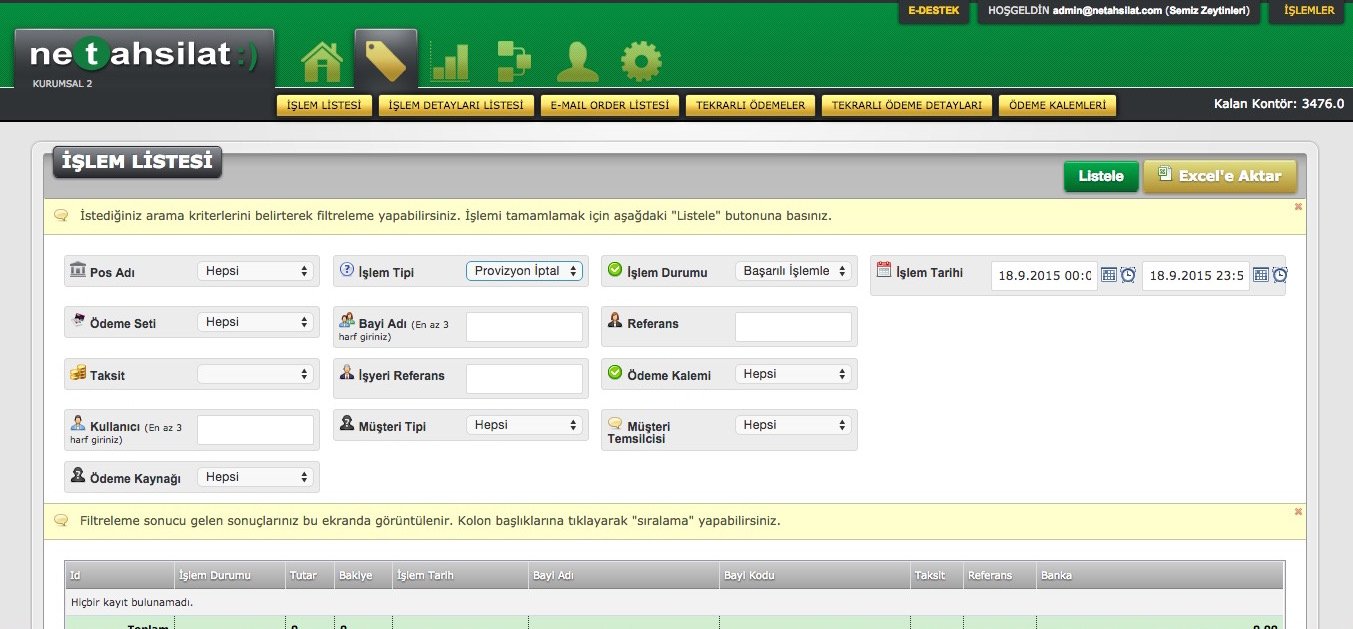Click the Bayi Adı text field
1353x629 pixels.
pyautogui.click(x=524, y=327)
